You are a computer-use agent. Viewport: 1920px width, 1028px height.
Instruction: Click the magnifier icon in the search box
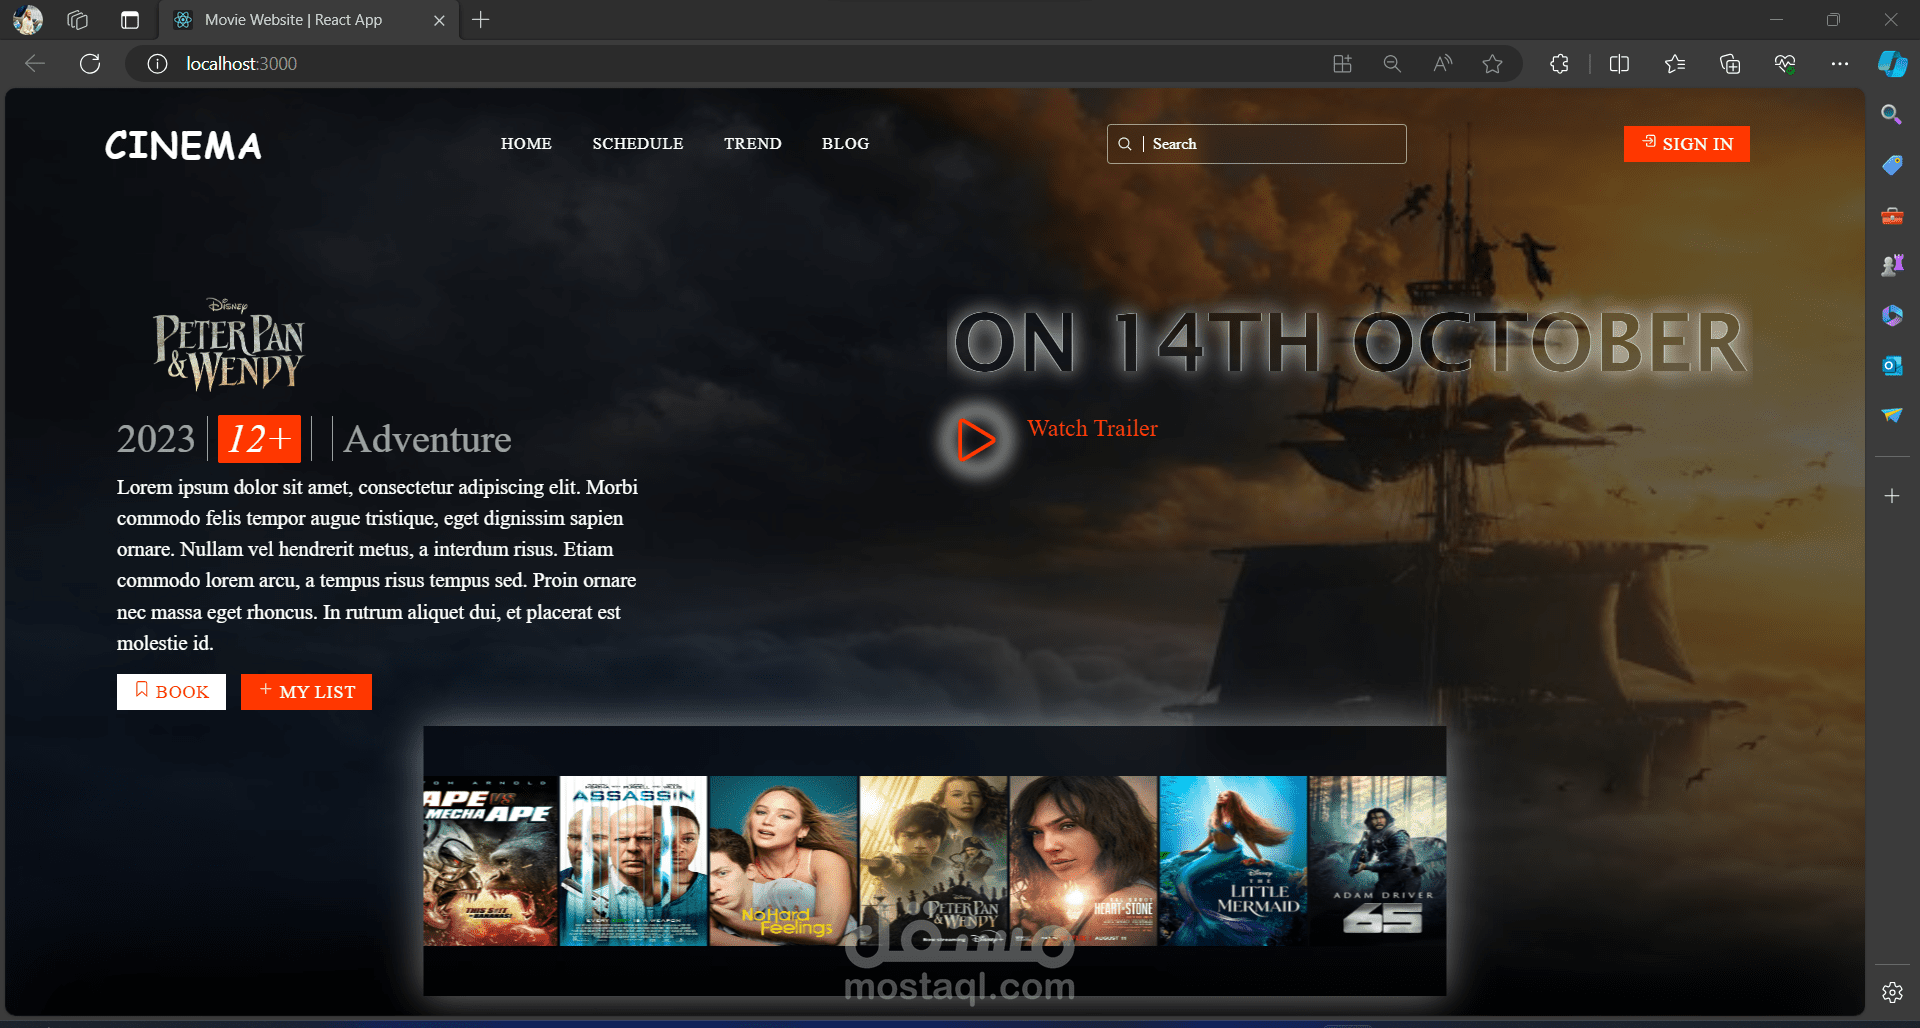click(x=1125, y=144)
